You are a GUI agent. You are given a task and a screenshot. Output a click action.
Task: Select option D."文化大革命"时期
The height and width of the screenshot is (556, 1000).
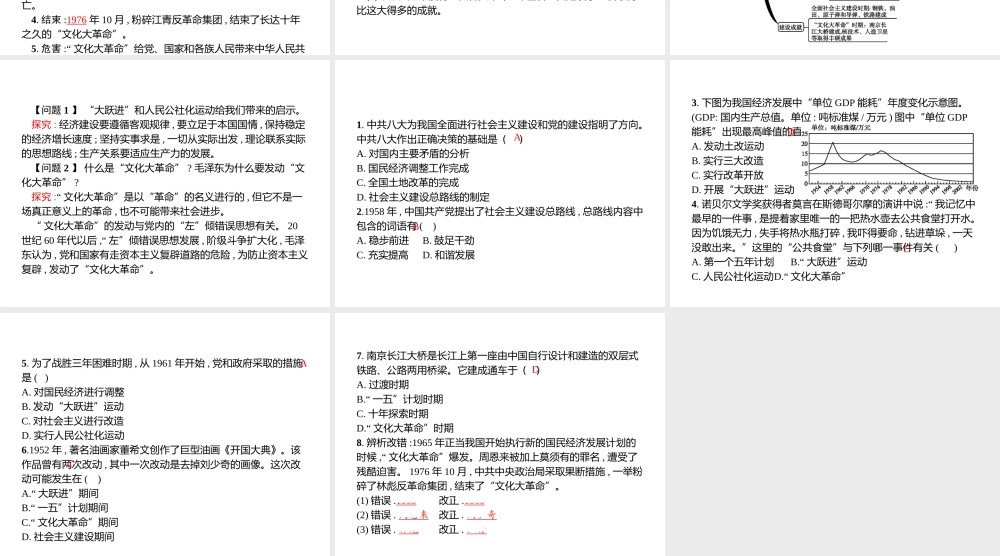click(x=405, y=428)
